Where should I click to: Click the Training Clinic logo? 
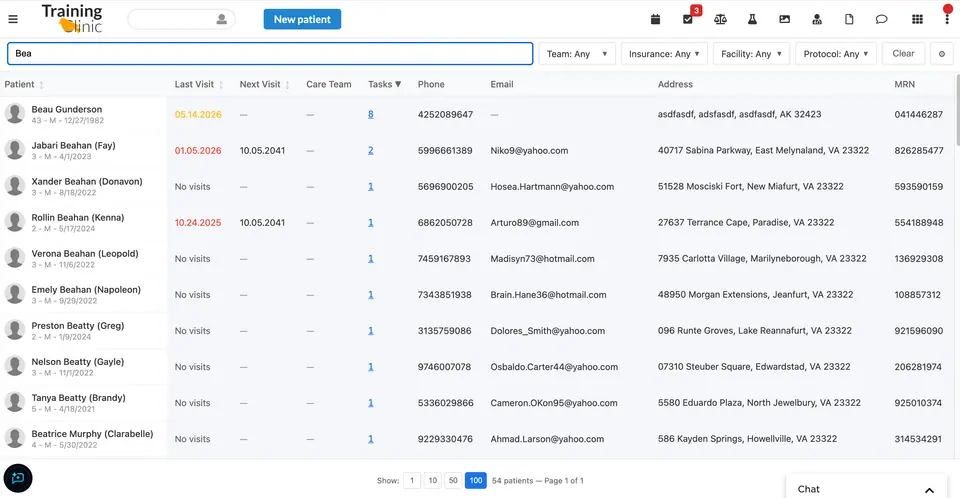(x=72, y=18)
